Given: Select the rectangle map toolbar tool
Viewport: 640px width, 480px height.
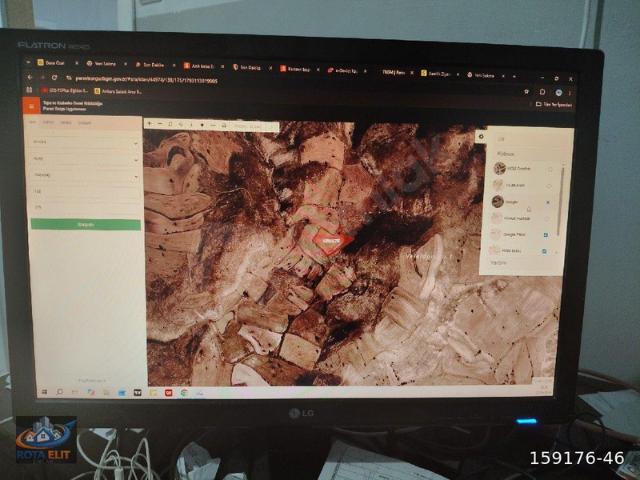Looking at the screenshot, I should [x=170, y=124].
